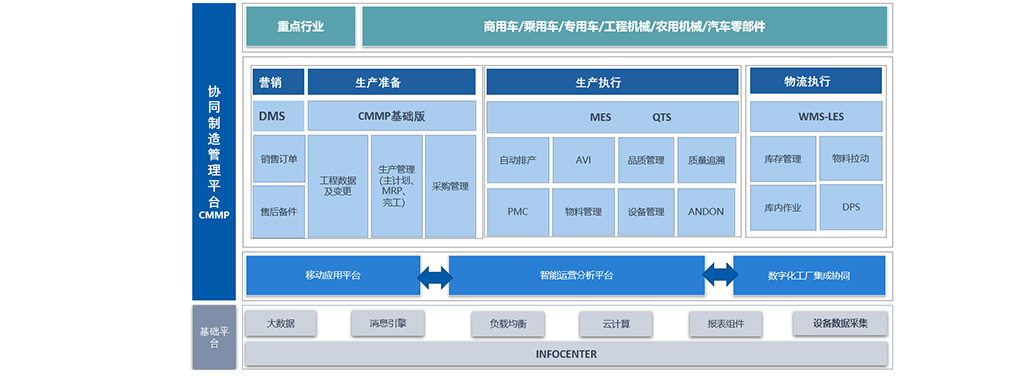
Task: Select the 质量追溯 tile
Action: 706,160
